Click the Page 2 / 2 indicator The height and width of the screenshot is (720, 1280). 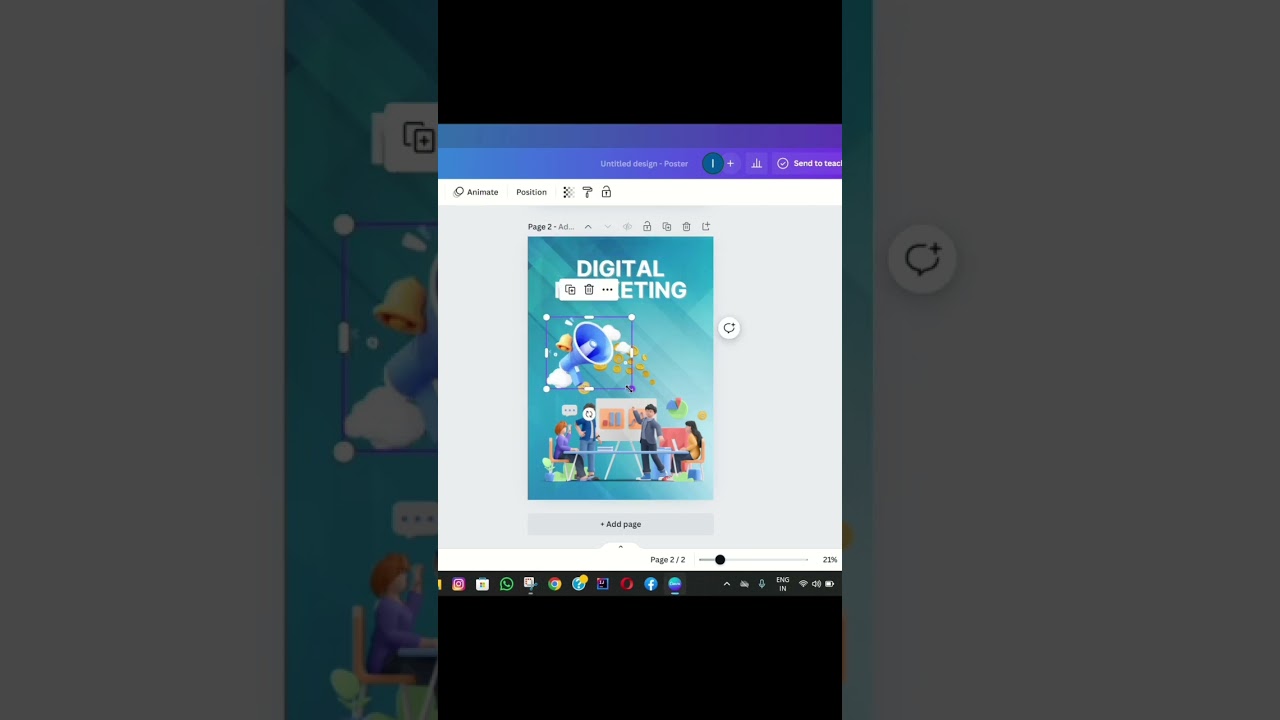(668, 560)
